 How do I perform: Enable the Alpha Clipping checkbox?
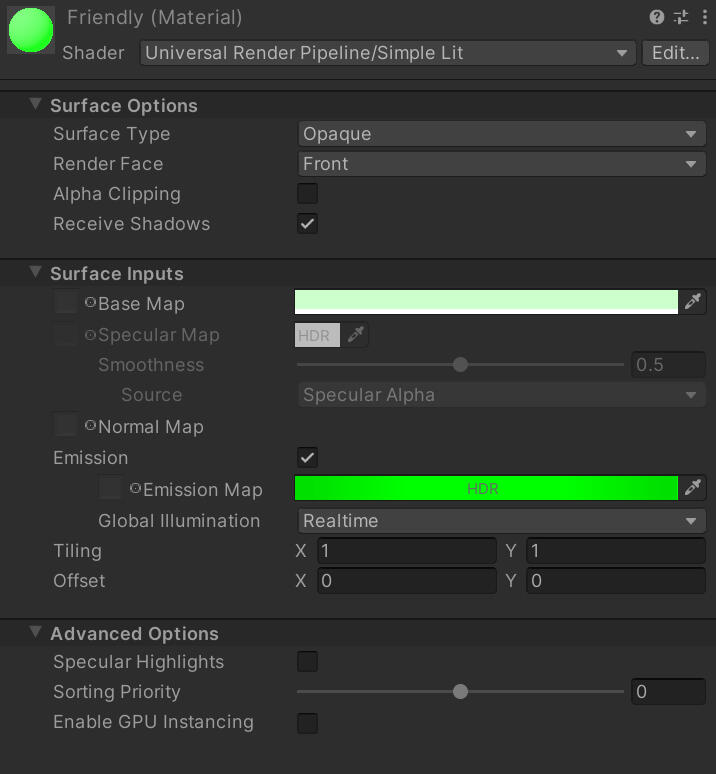point(308,194)
